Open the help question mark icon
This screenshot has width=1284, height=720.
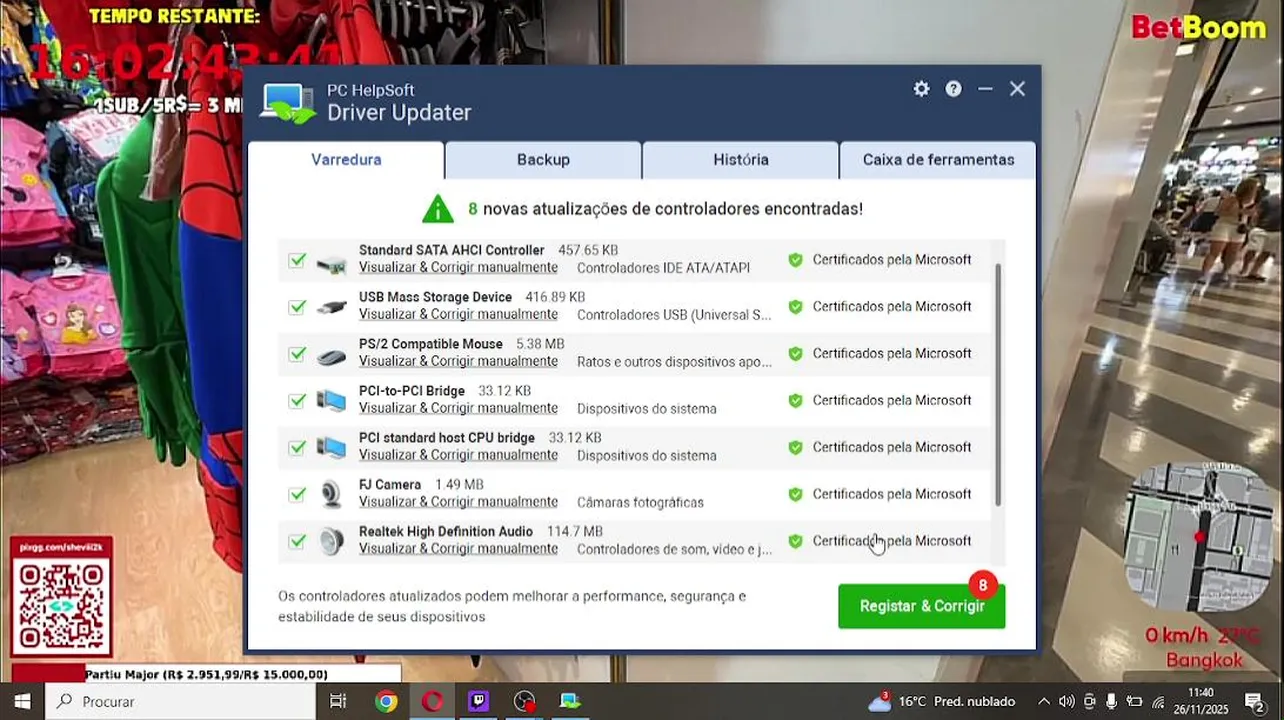pyautogui.click(x=953, y=89)
